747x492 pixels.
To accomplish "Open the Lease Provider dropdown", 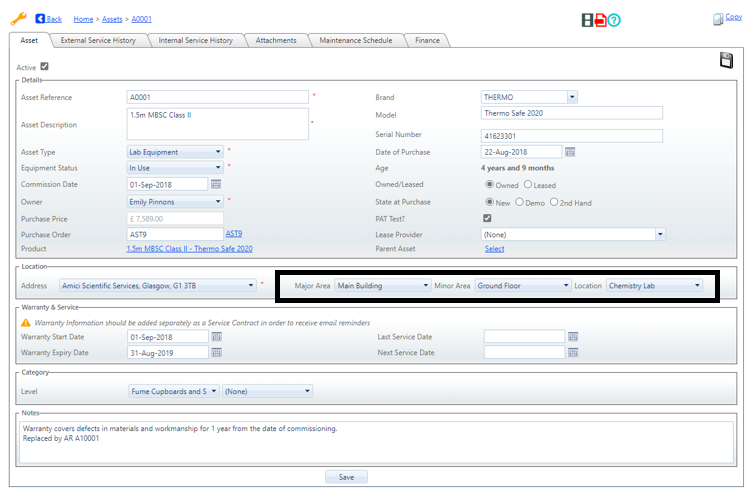I will point(573,234).
